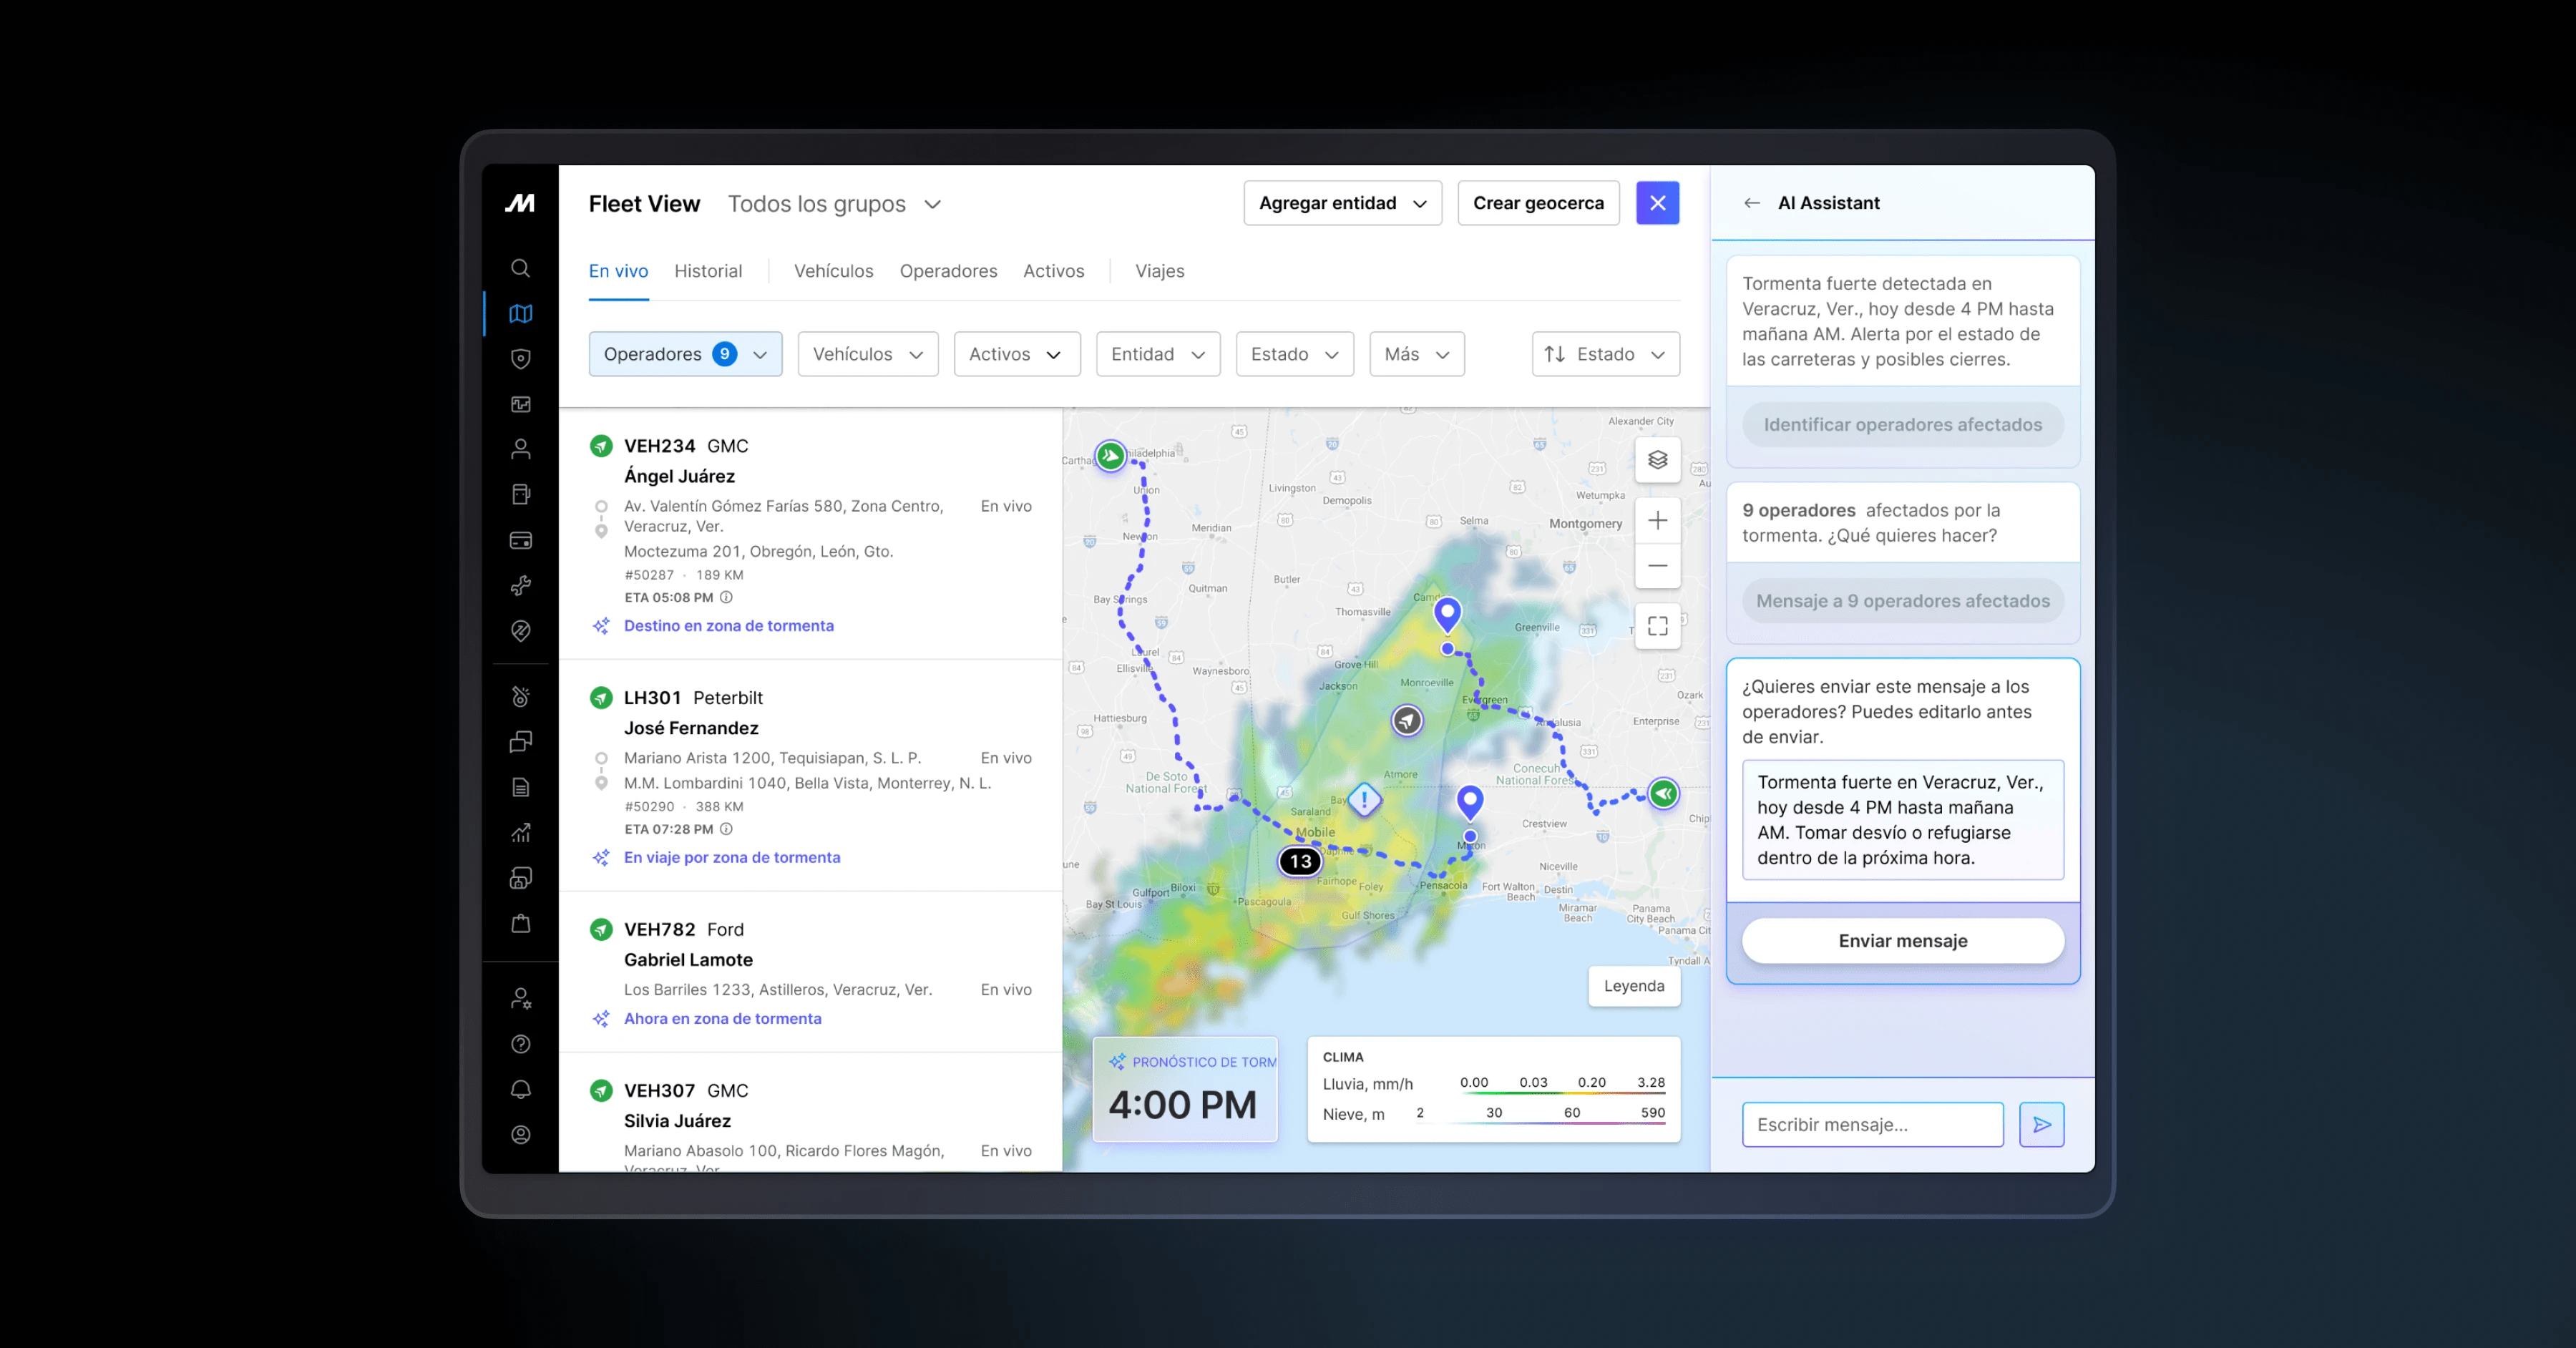Image resolution: width=2576 pixels, height=1348 pixels.
Task: Go back using AI Assistant arrow
Action: [x=1751, y=203]
